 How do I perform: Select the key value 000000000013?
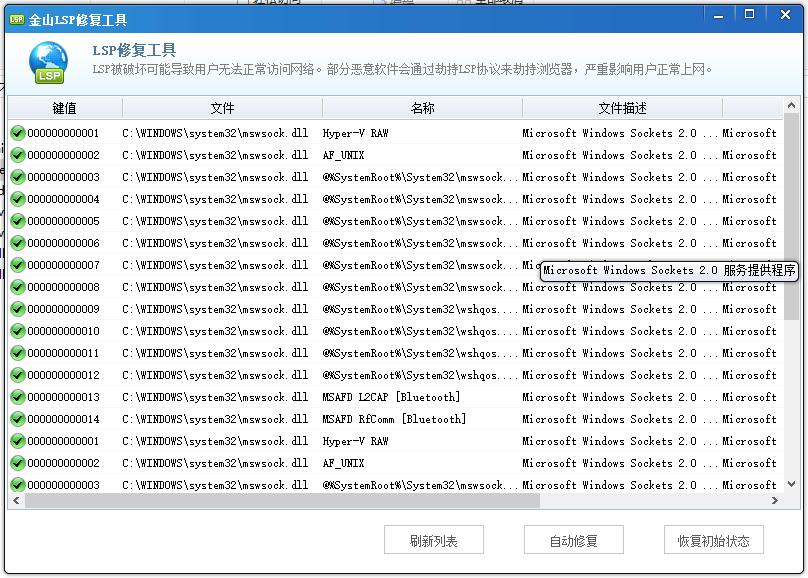click(63, 397)
